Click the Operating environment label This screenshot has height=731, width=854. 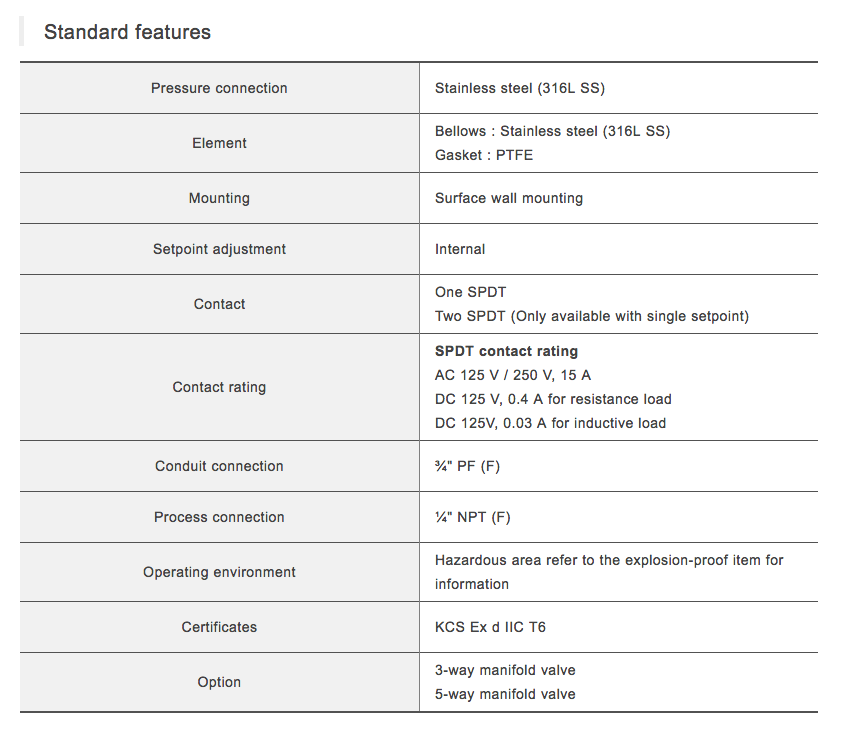(219, 572)
